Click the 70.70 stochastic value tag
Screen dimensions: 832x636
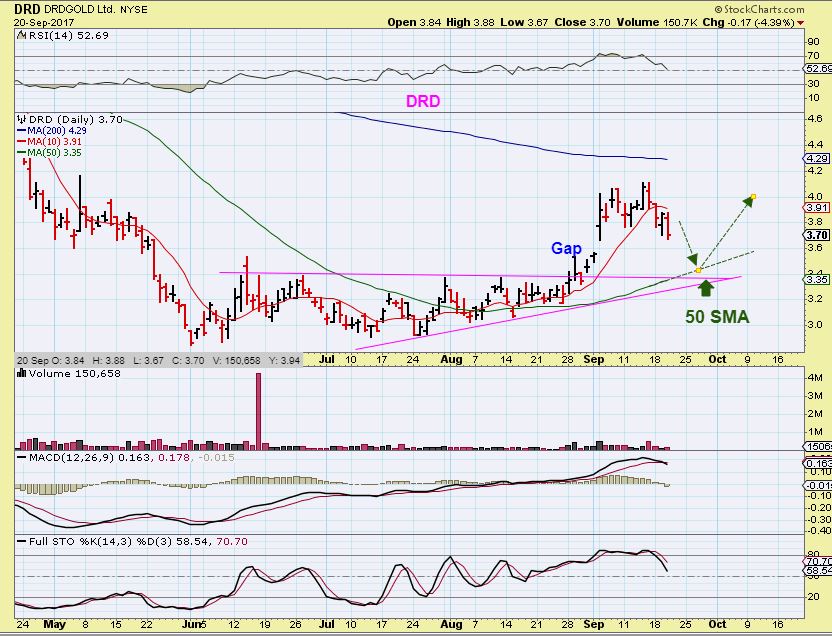(818, 560)
